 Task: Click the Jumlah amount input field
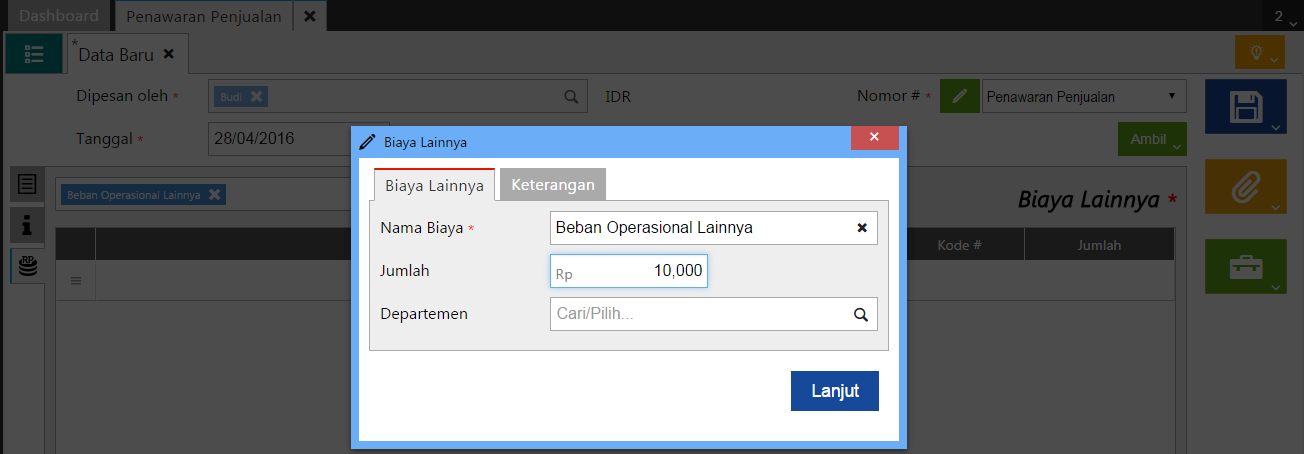coord(629,271)
